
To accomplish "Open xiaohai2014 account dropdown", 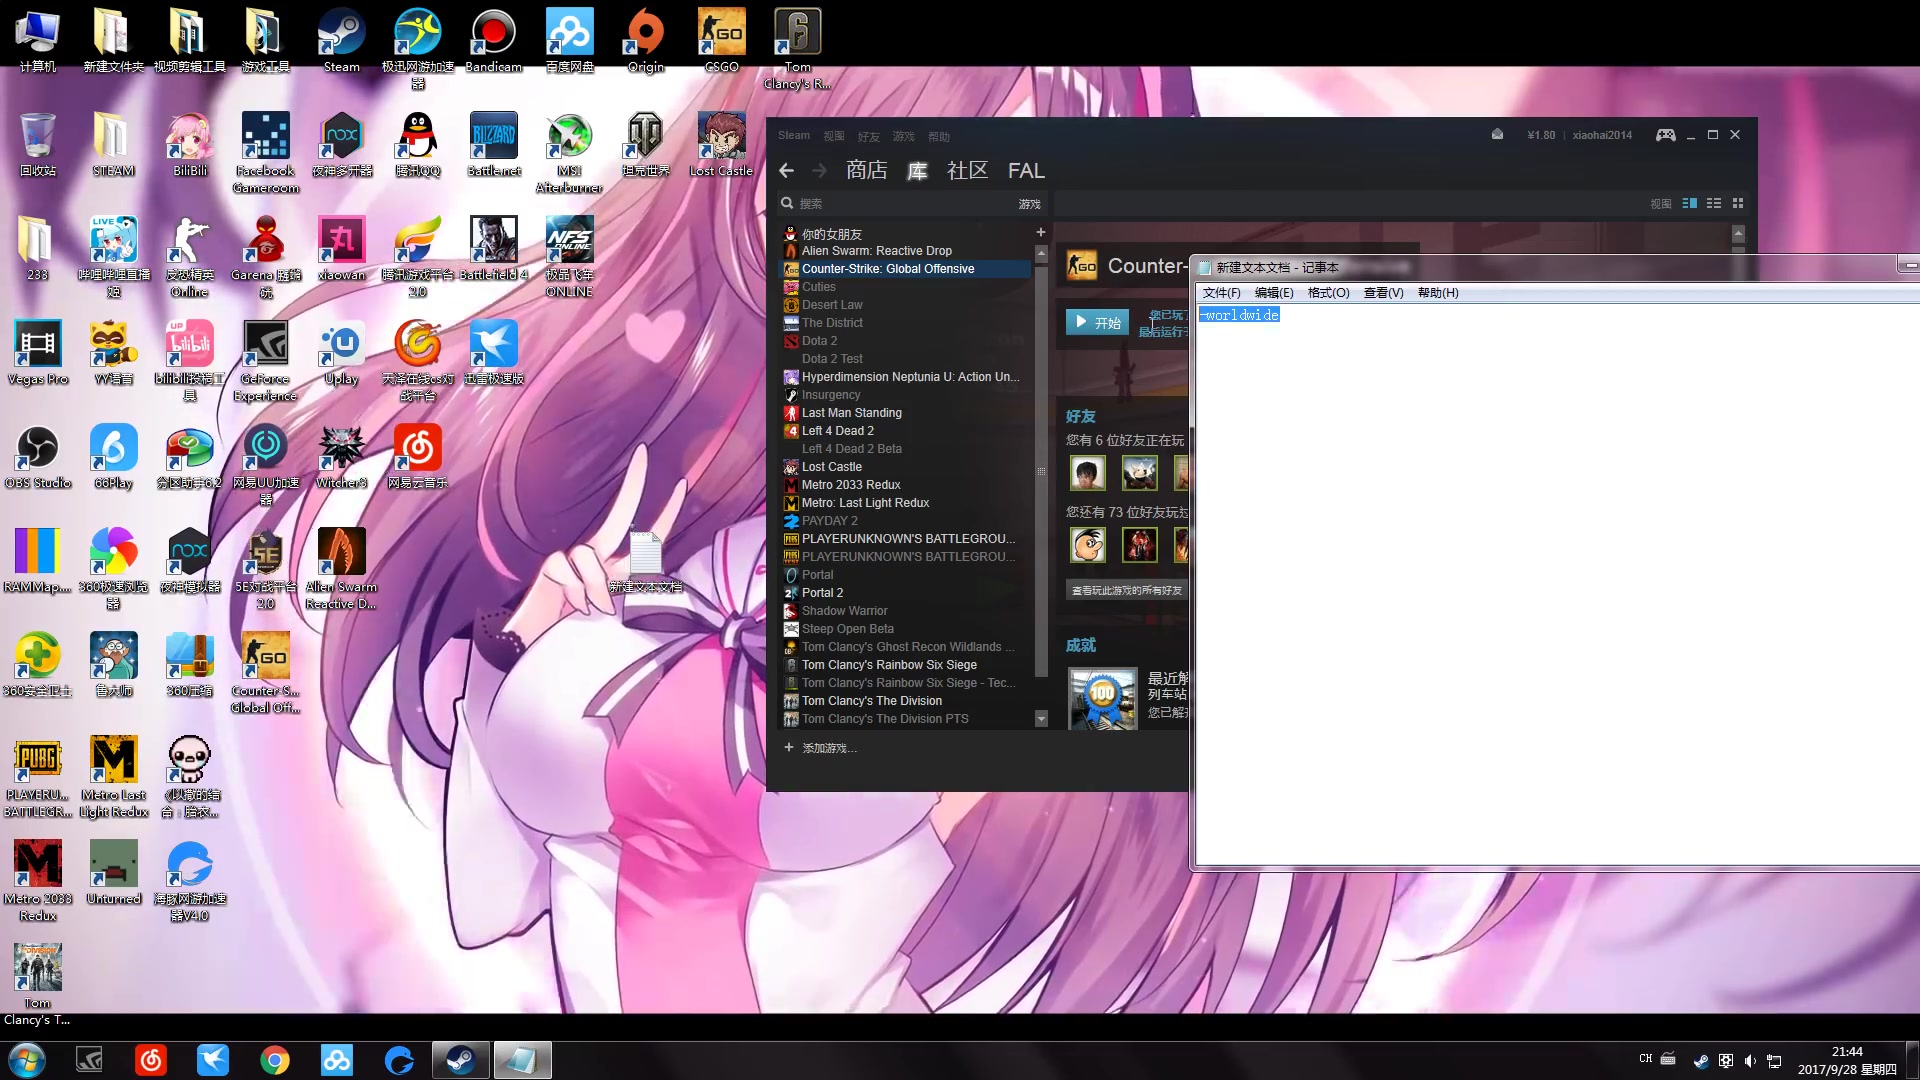I will [x=1602, y=135].
